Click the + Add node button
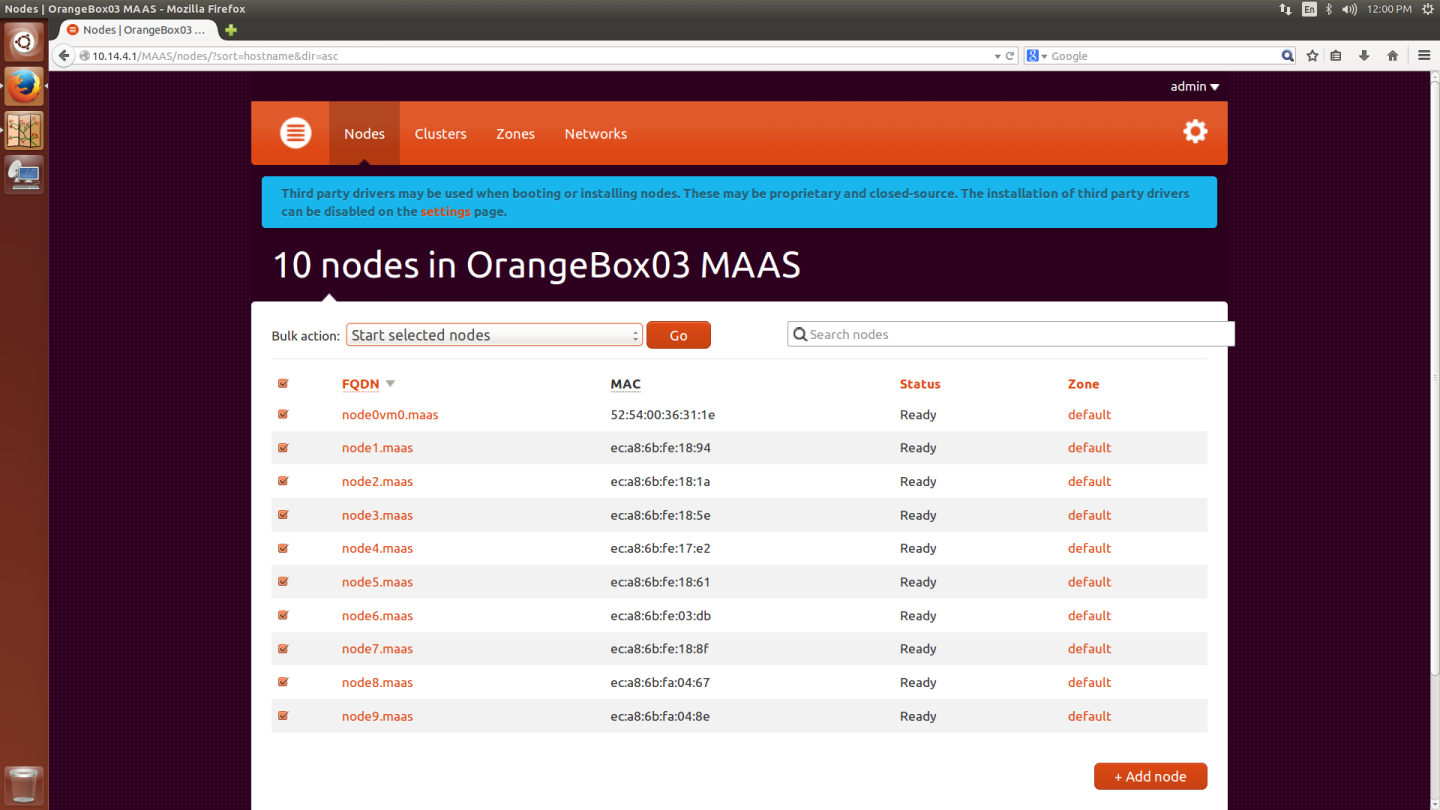Viewport: 1440px width, 810px height. (1150, 776)
